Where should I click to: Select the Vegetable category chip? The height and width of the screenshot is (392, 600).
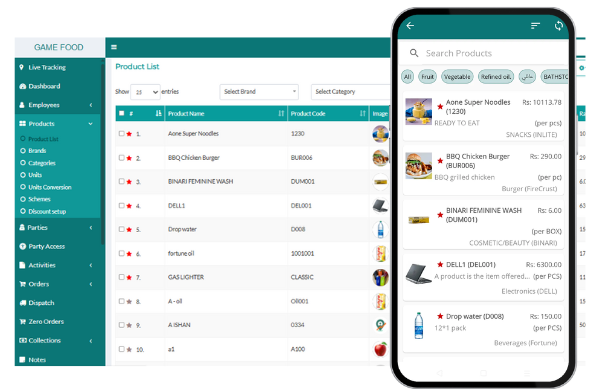point(457,77)
